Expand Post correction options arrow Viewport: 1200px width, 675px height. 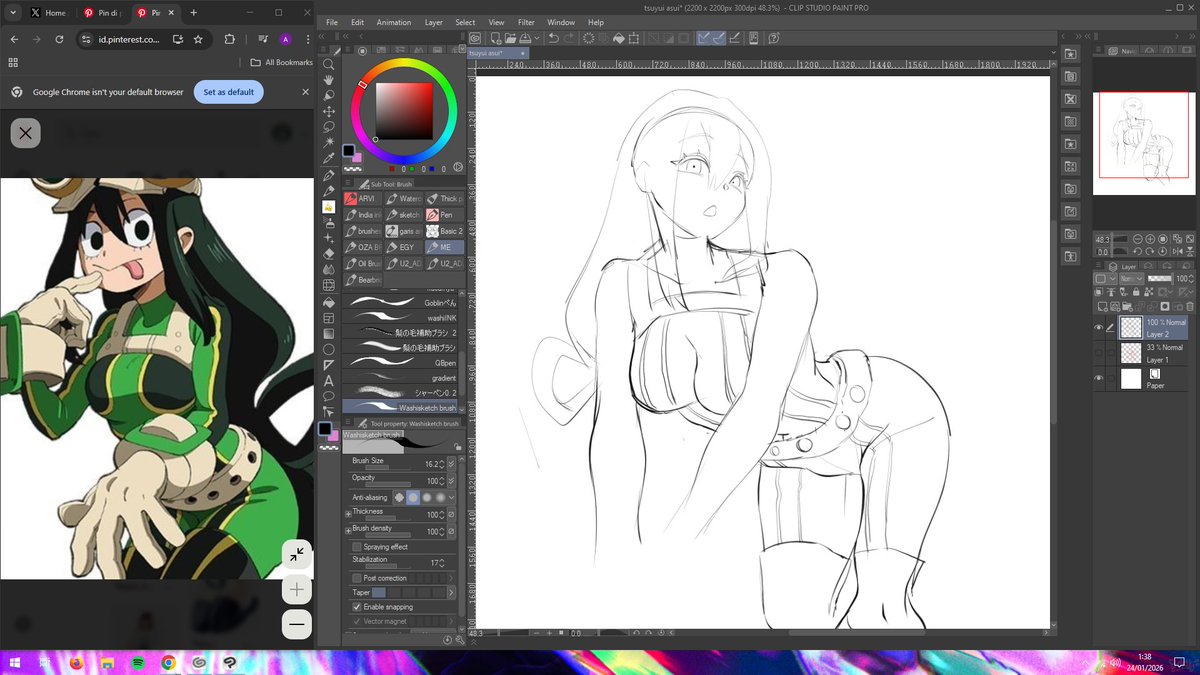pos(451,578)
